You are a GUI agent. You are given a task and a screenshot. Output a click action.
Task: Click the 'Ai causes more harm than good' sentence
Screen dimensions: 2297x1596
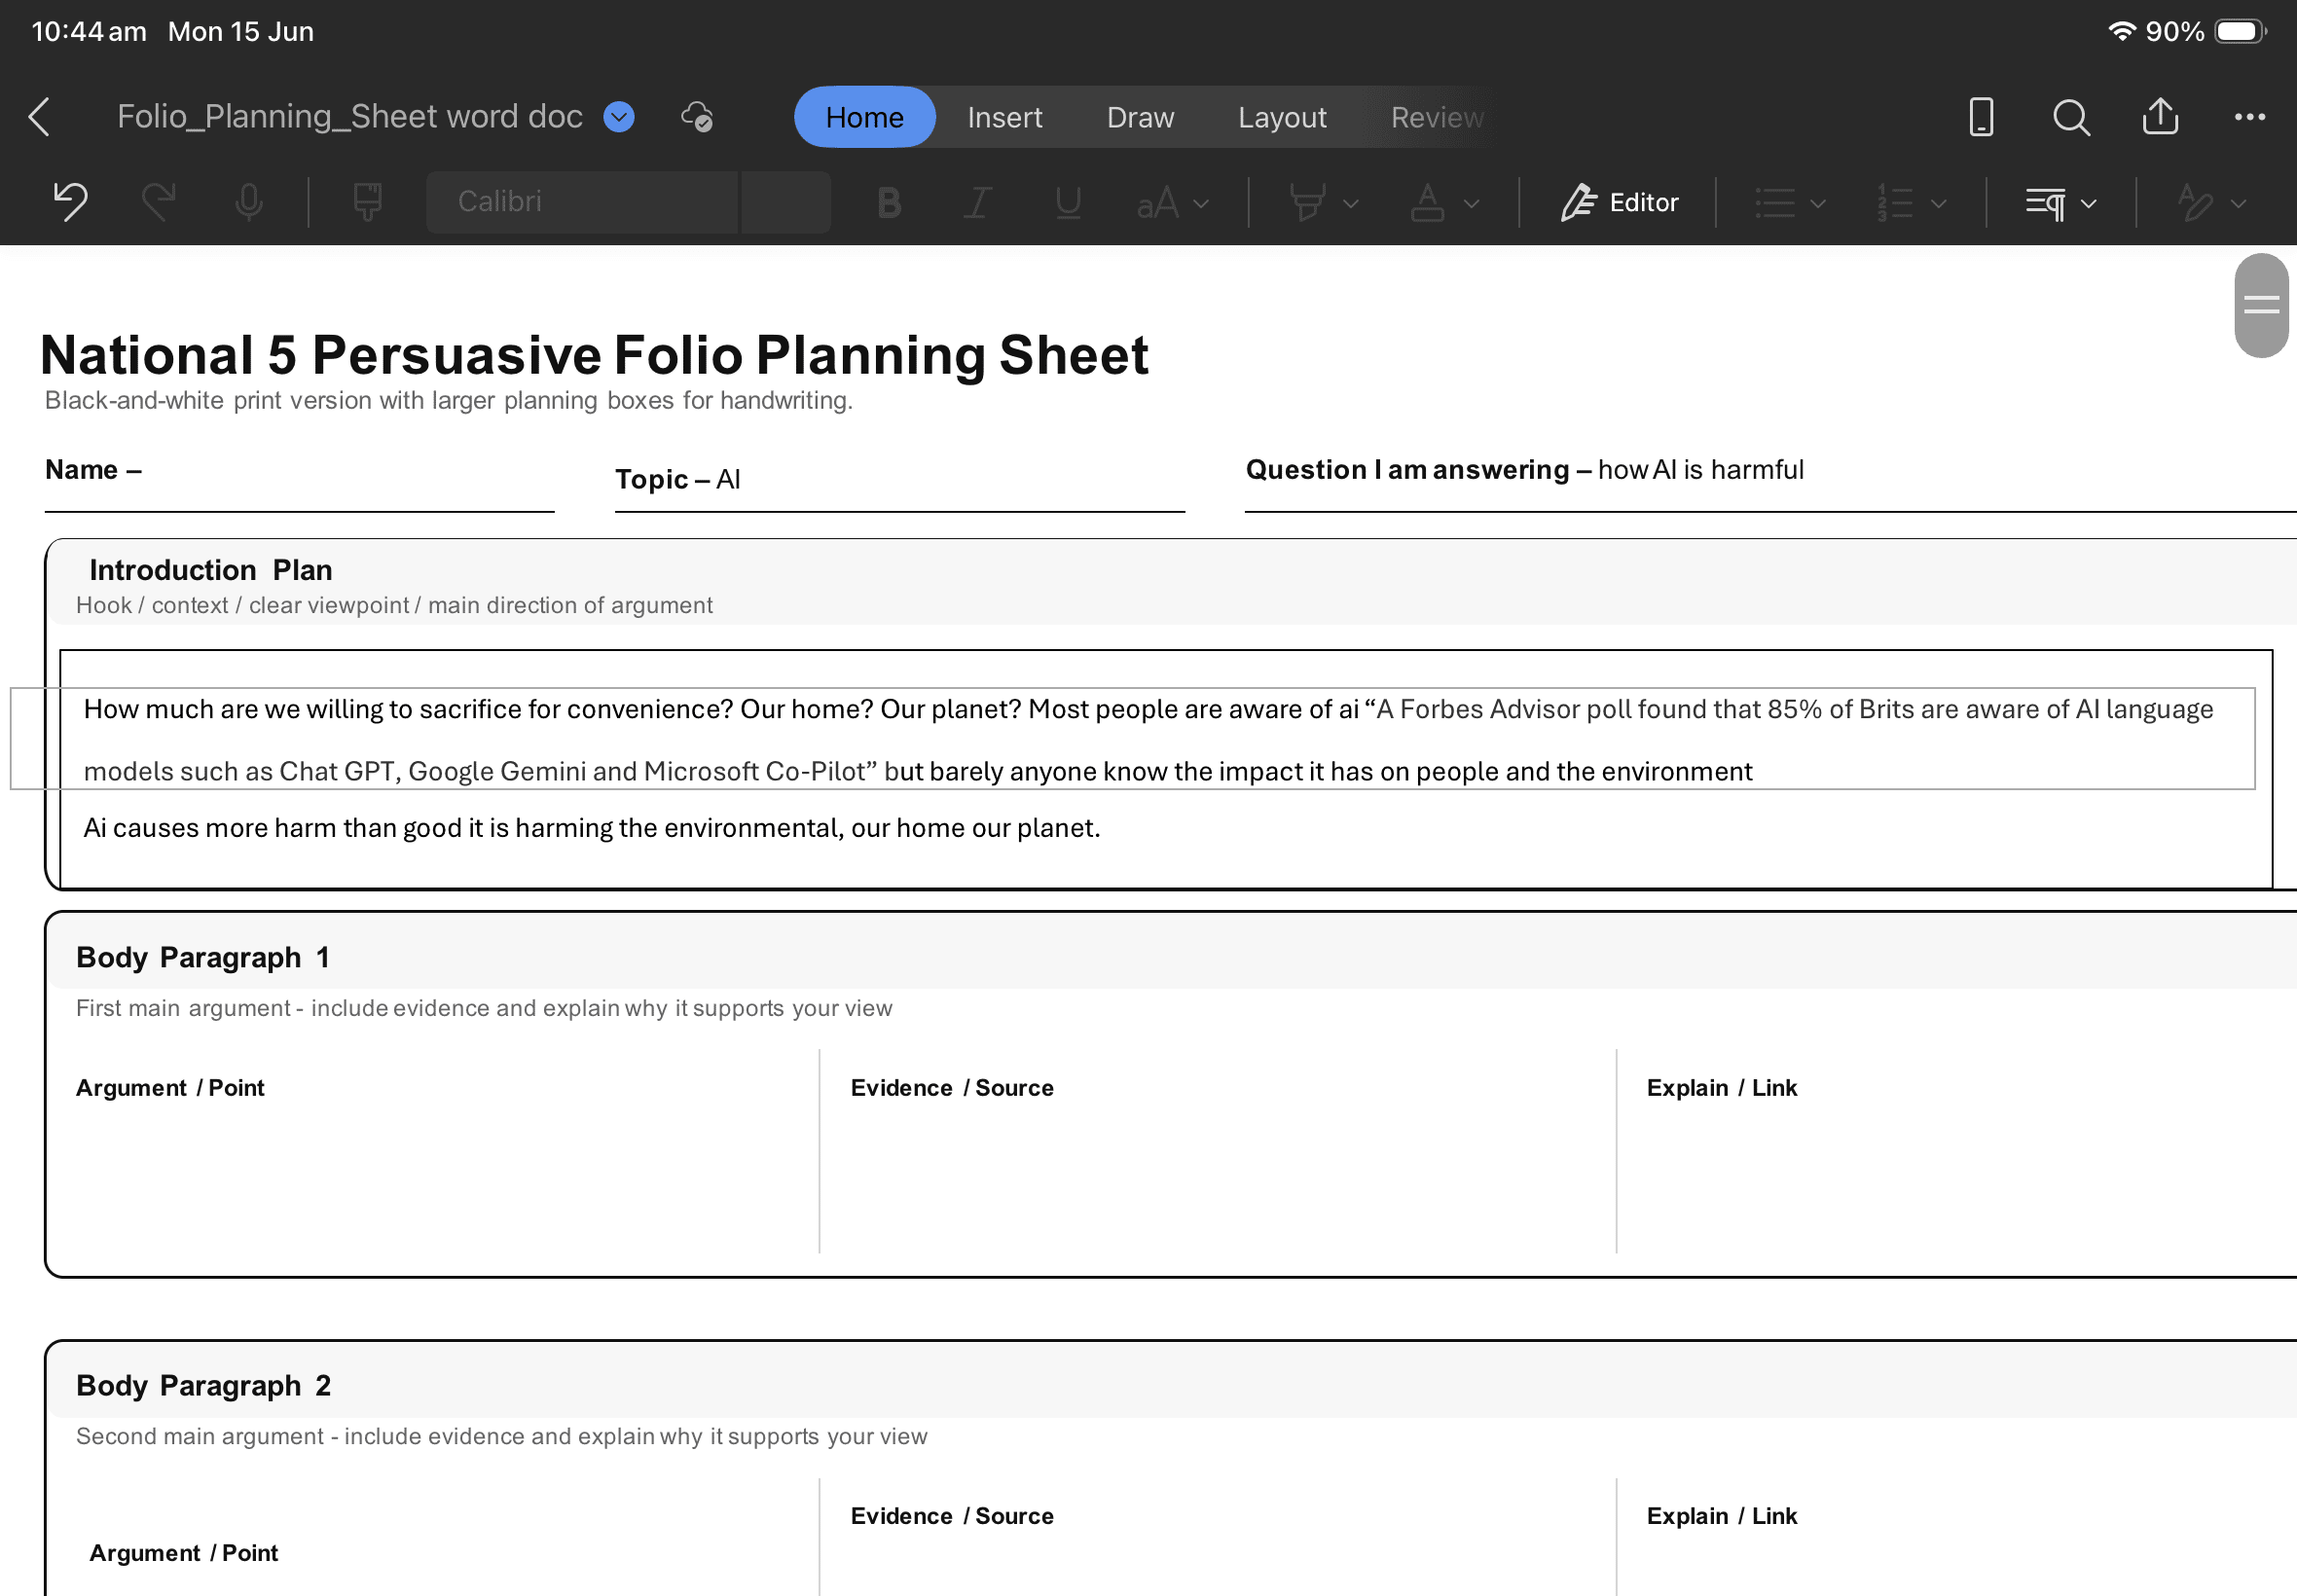[x=591, y=828]
